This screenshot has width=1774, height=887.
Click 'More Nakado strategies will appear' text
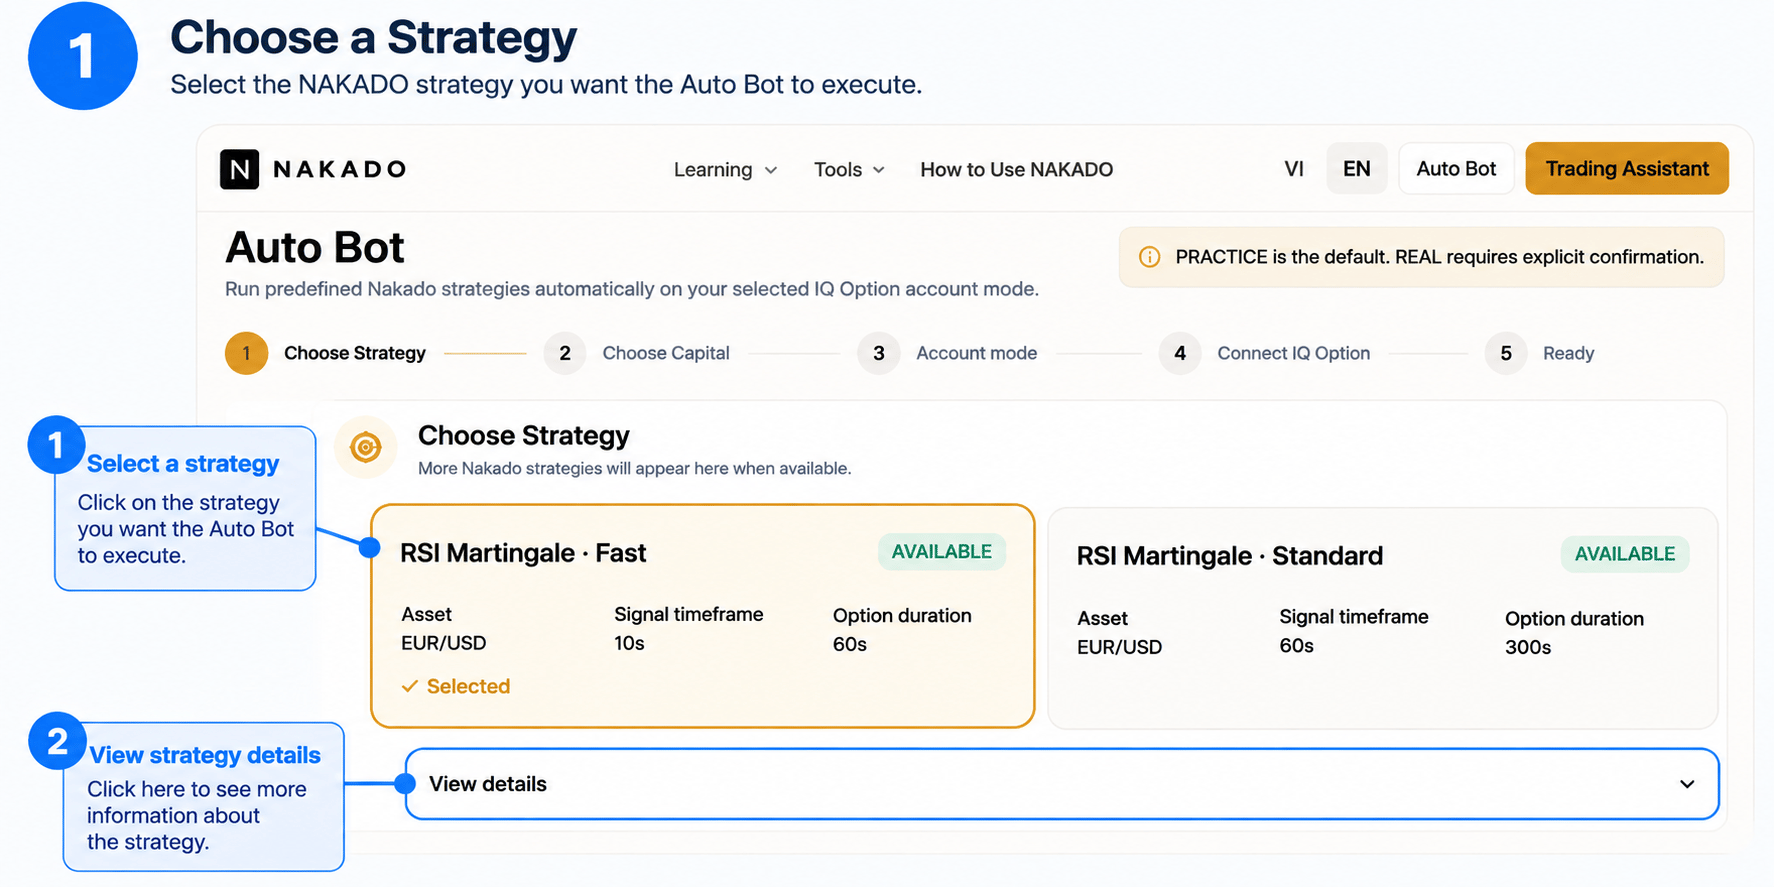click(635, 468)
